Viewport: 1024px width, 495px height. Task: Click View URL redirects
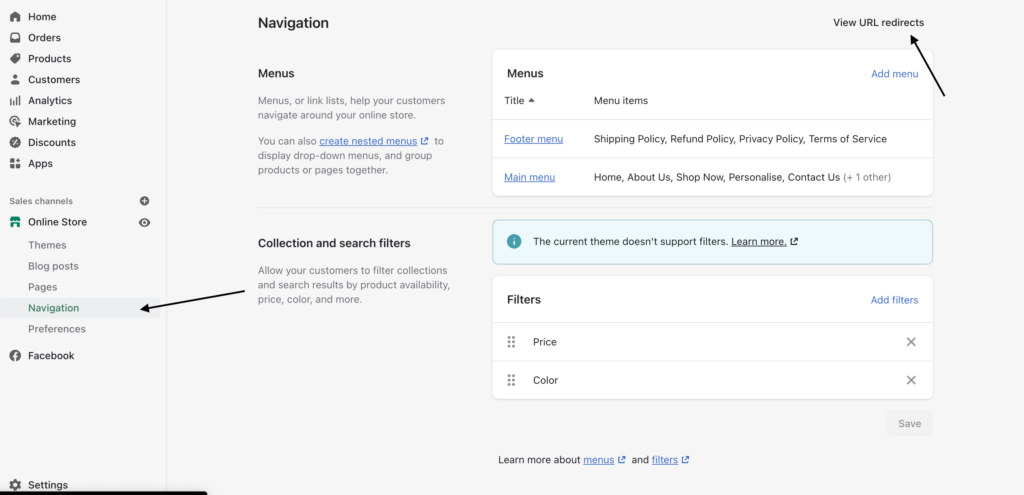[x=878, y=22]
